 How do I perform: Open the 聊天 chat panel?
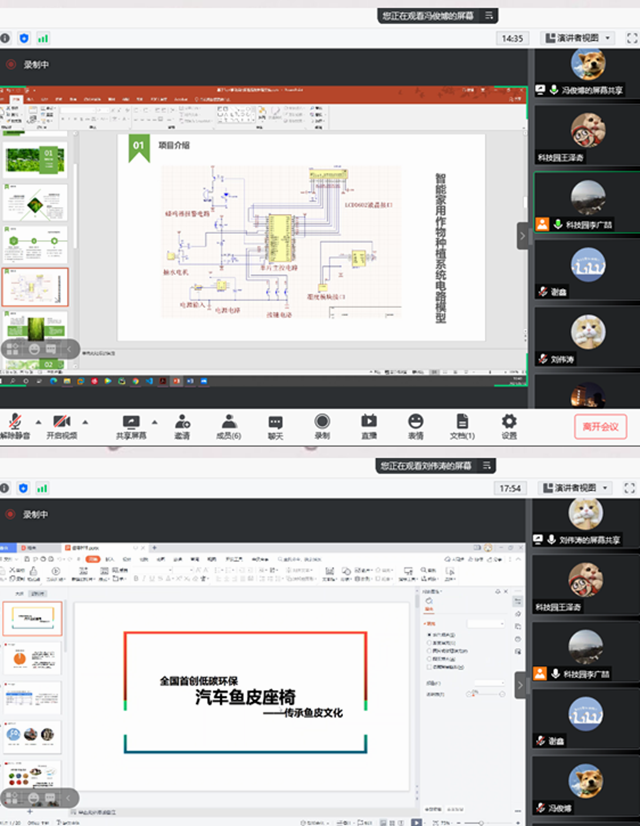pyautogui.click(x=275, y=422)
